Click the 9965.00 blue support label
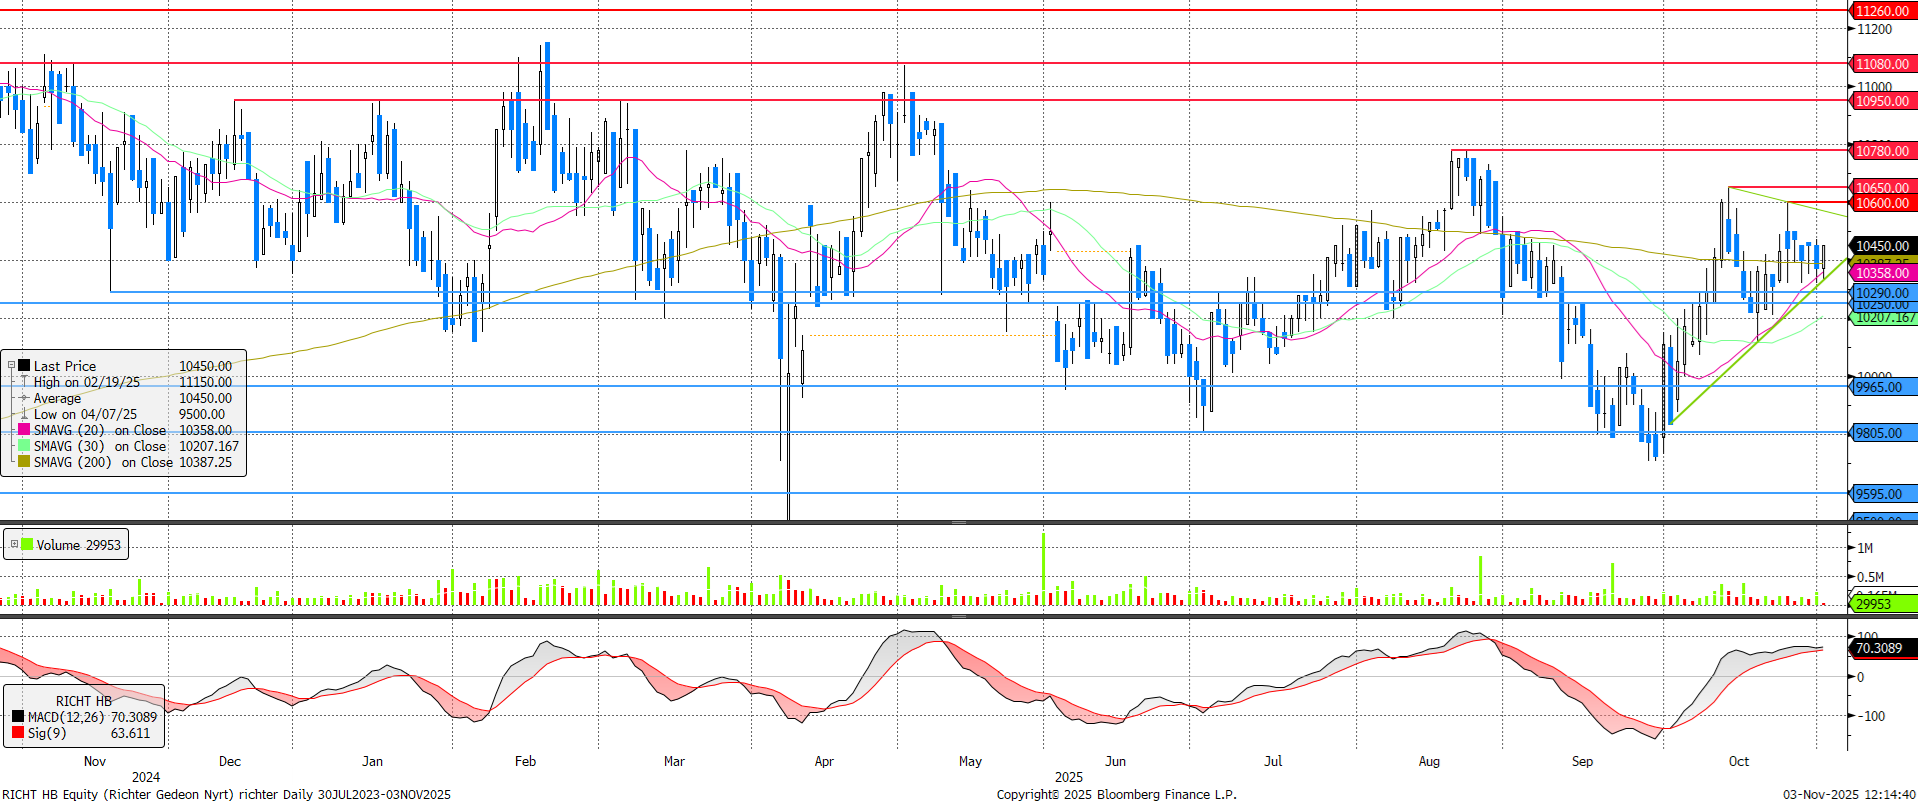 pyautogui.click(x=1880, y=387)
